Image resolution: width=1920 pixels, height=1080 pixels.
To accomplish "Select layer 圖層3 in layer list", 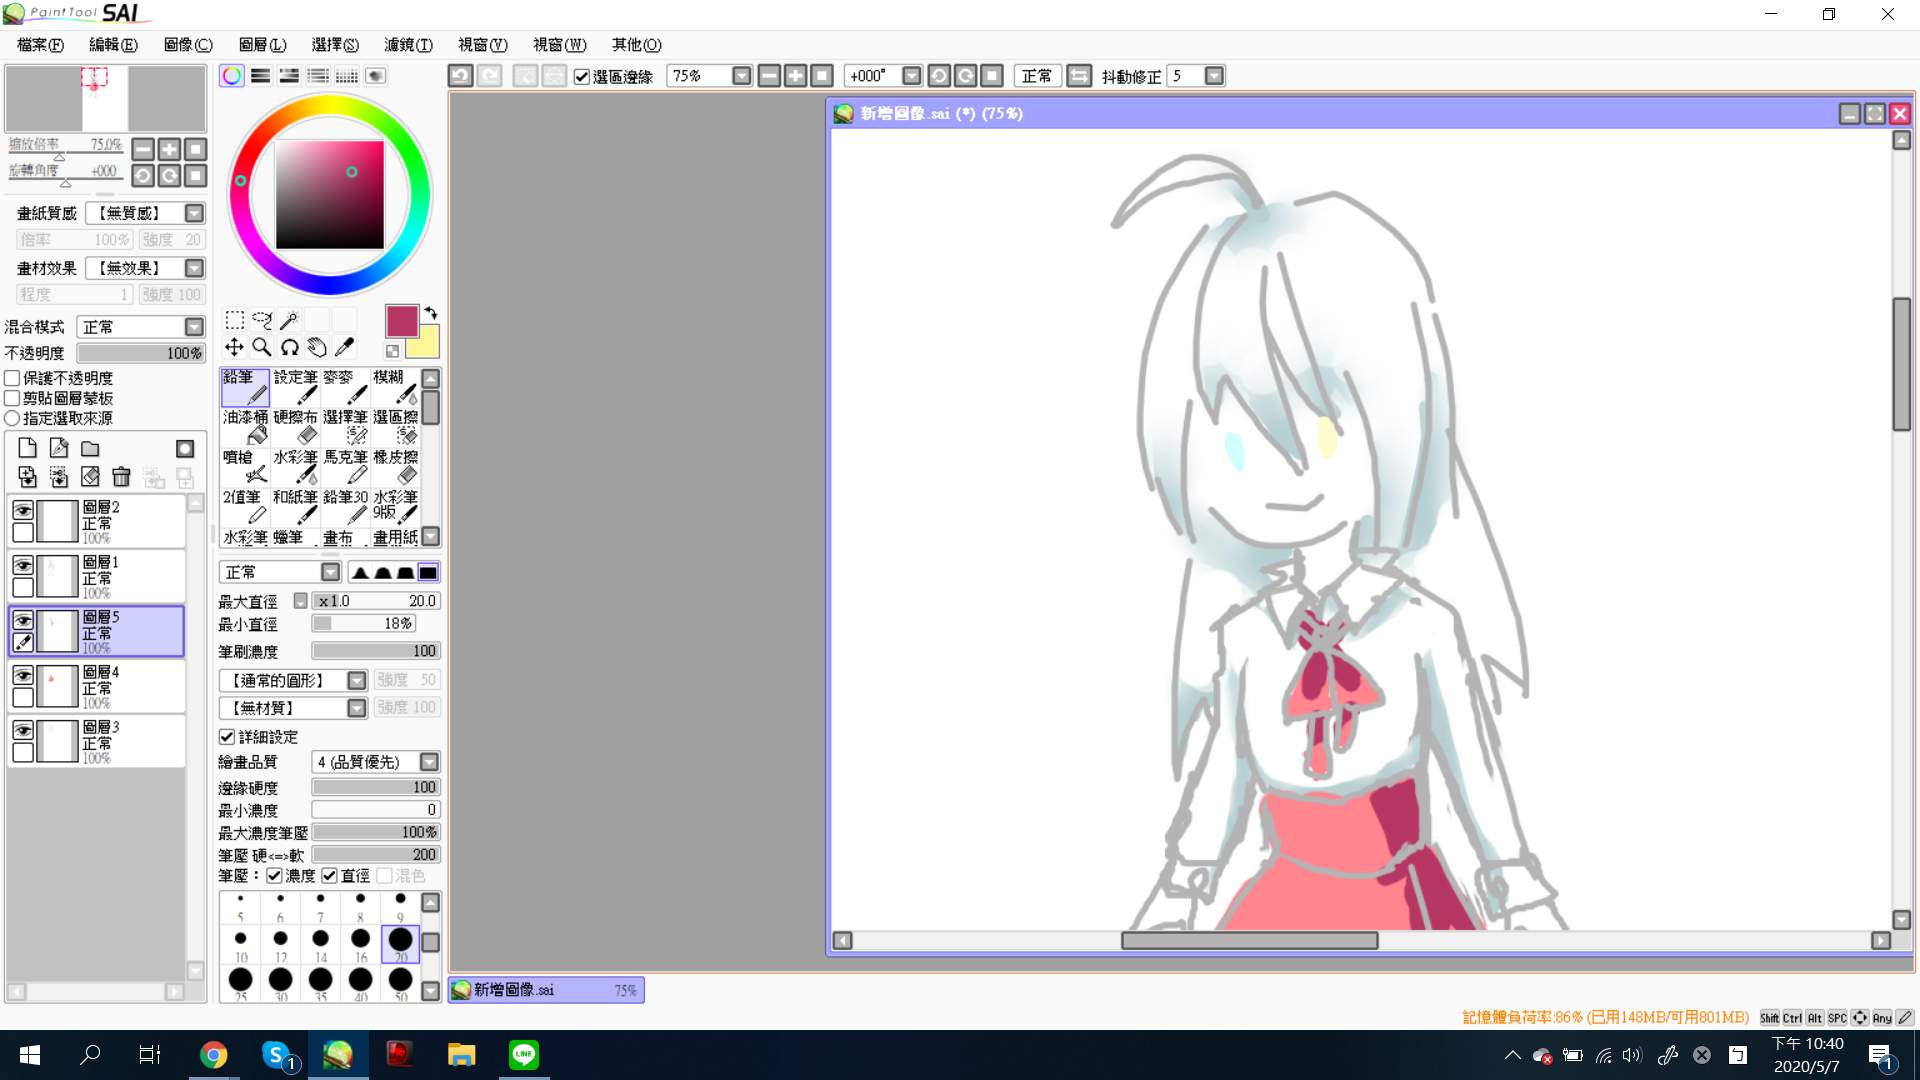I will coord(97,741).
